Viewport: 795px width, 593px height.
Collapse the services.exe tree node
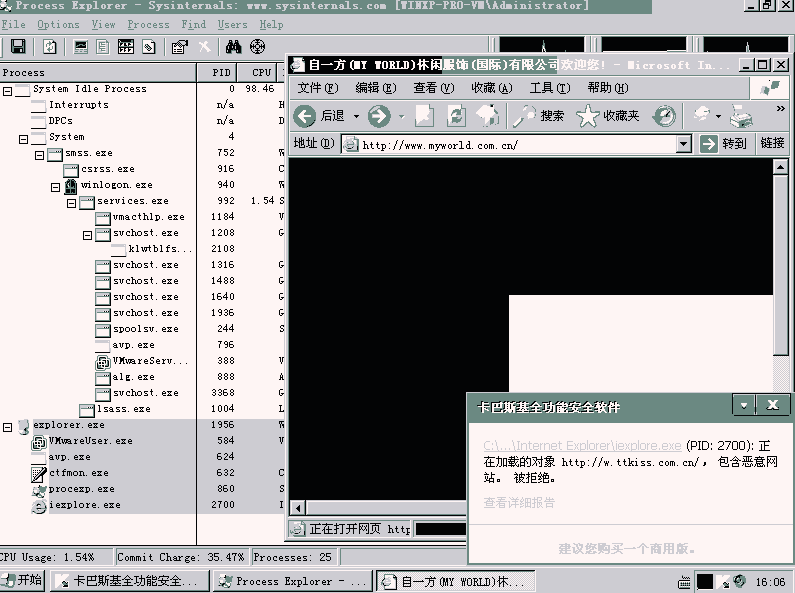[71, 203]
